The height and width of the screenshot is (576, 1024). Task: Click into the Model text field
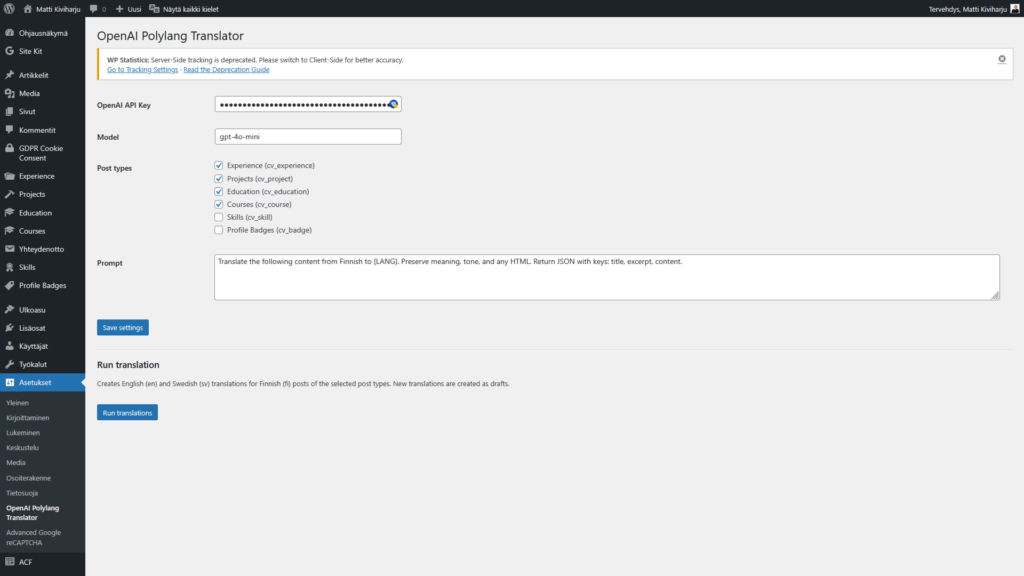coord(308,137)
